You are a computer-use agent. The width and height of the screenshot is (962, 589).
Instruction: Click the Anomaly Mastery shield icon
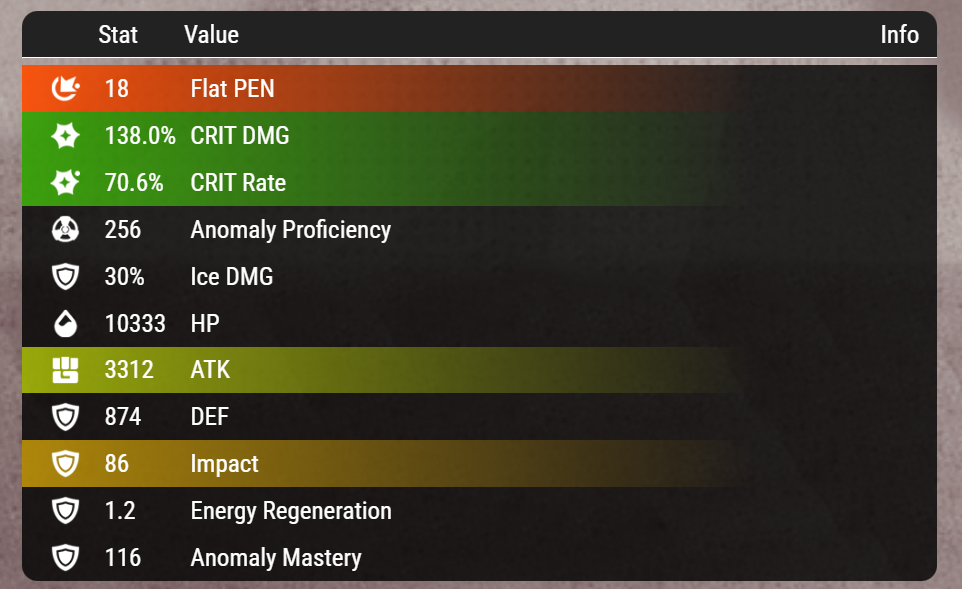(x=66, y=558)
